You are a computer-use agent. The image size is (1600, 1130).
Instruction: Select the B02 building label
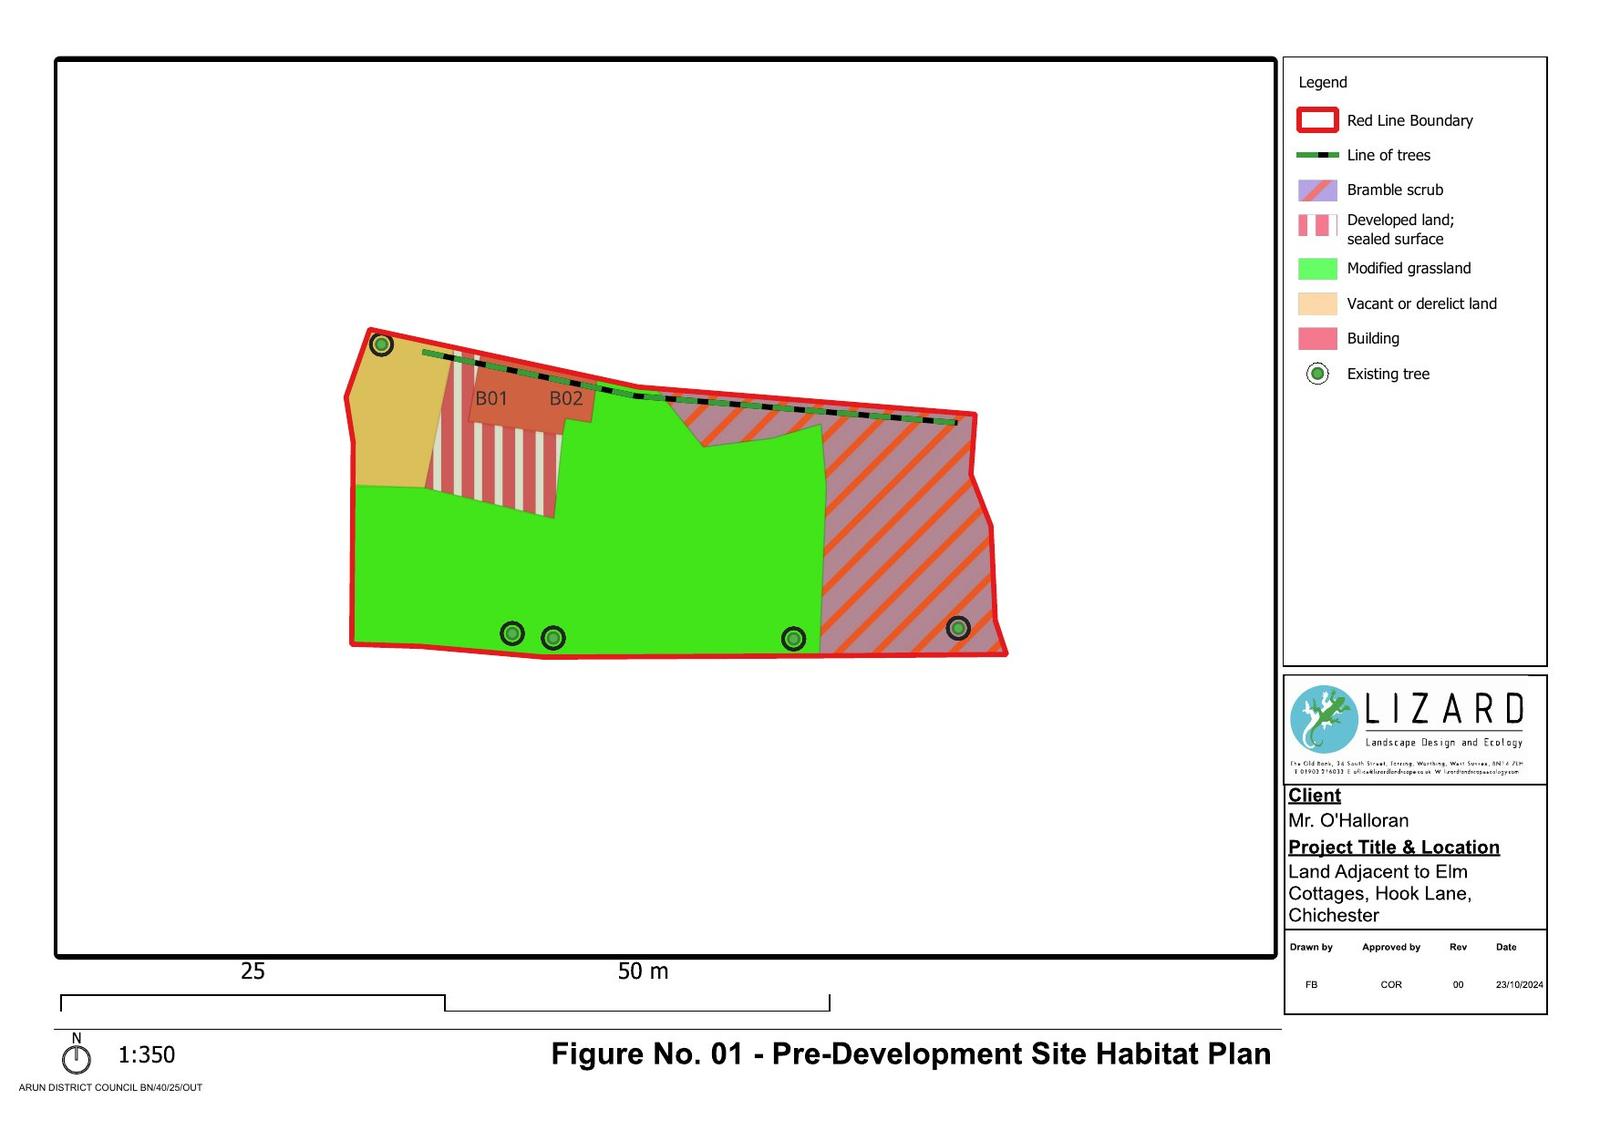click(x=566, y=398)
